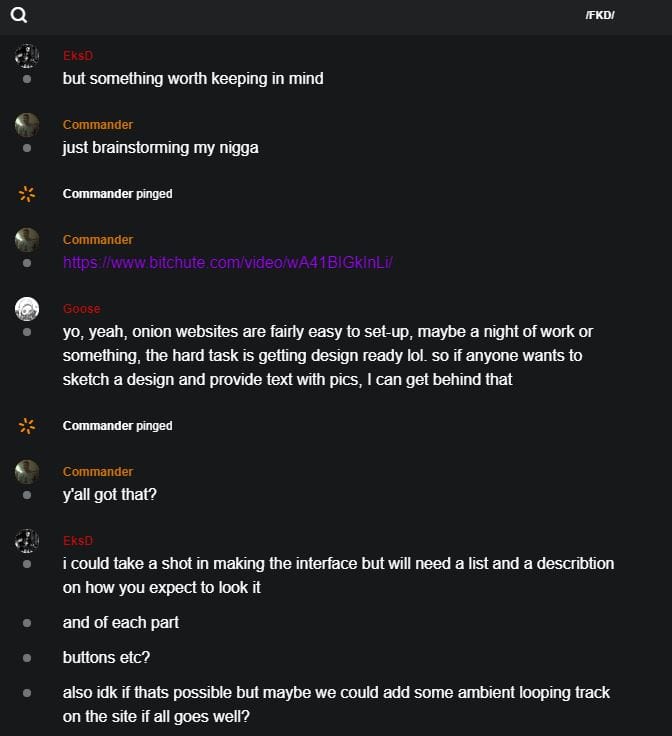
Task: Click the "and of each part" message
Action: coord(121,623)
